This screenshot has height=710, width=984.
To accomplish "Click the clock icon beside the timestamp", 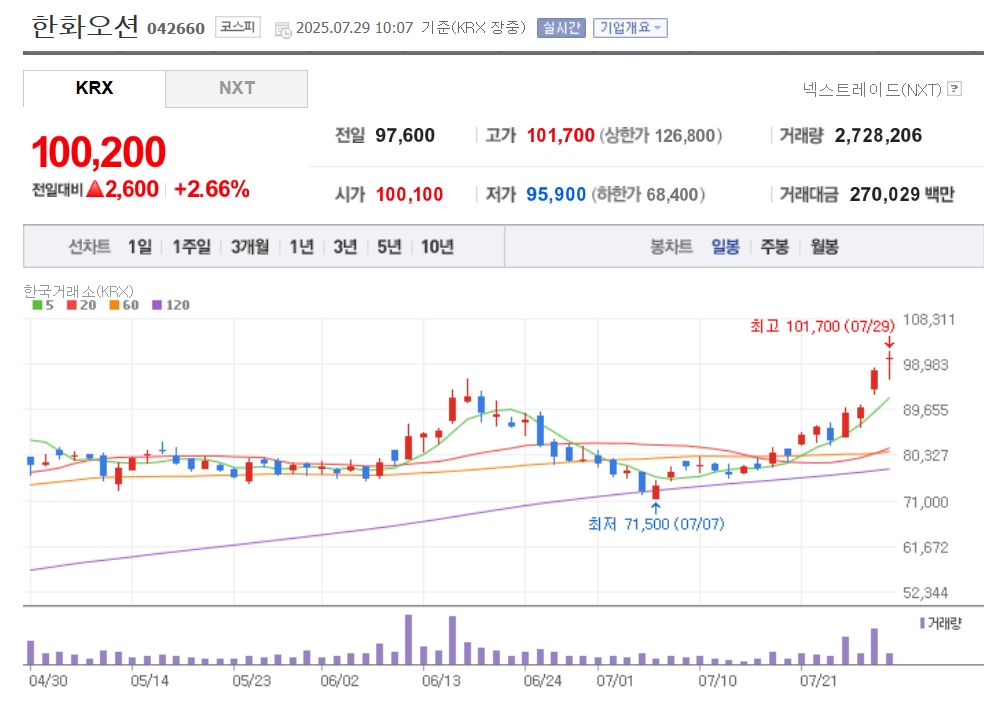I will pos(283,30).
